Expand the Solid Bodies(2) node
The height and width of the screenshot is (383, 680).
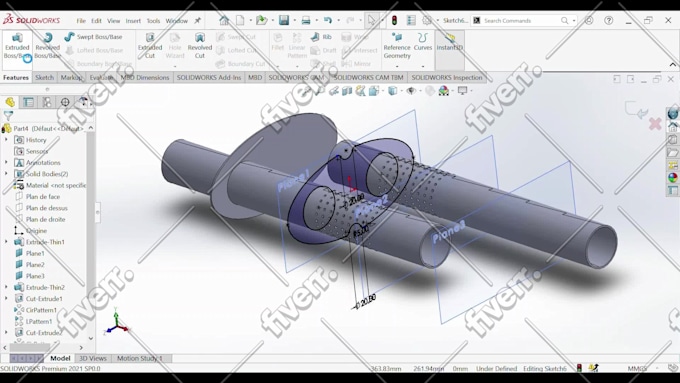point(6,173)
